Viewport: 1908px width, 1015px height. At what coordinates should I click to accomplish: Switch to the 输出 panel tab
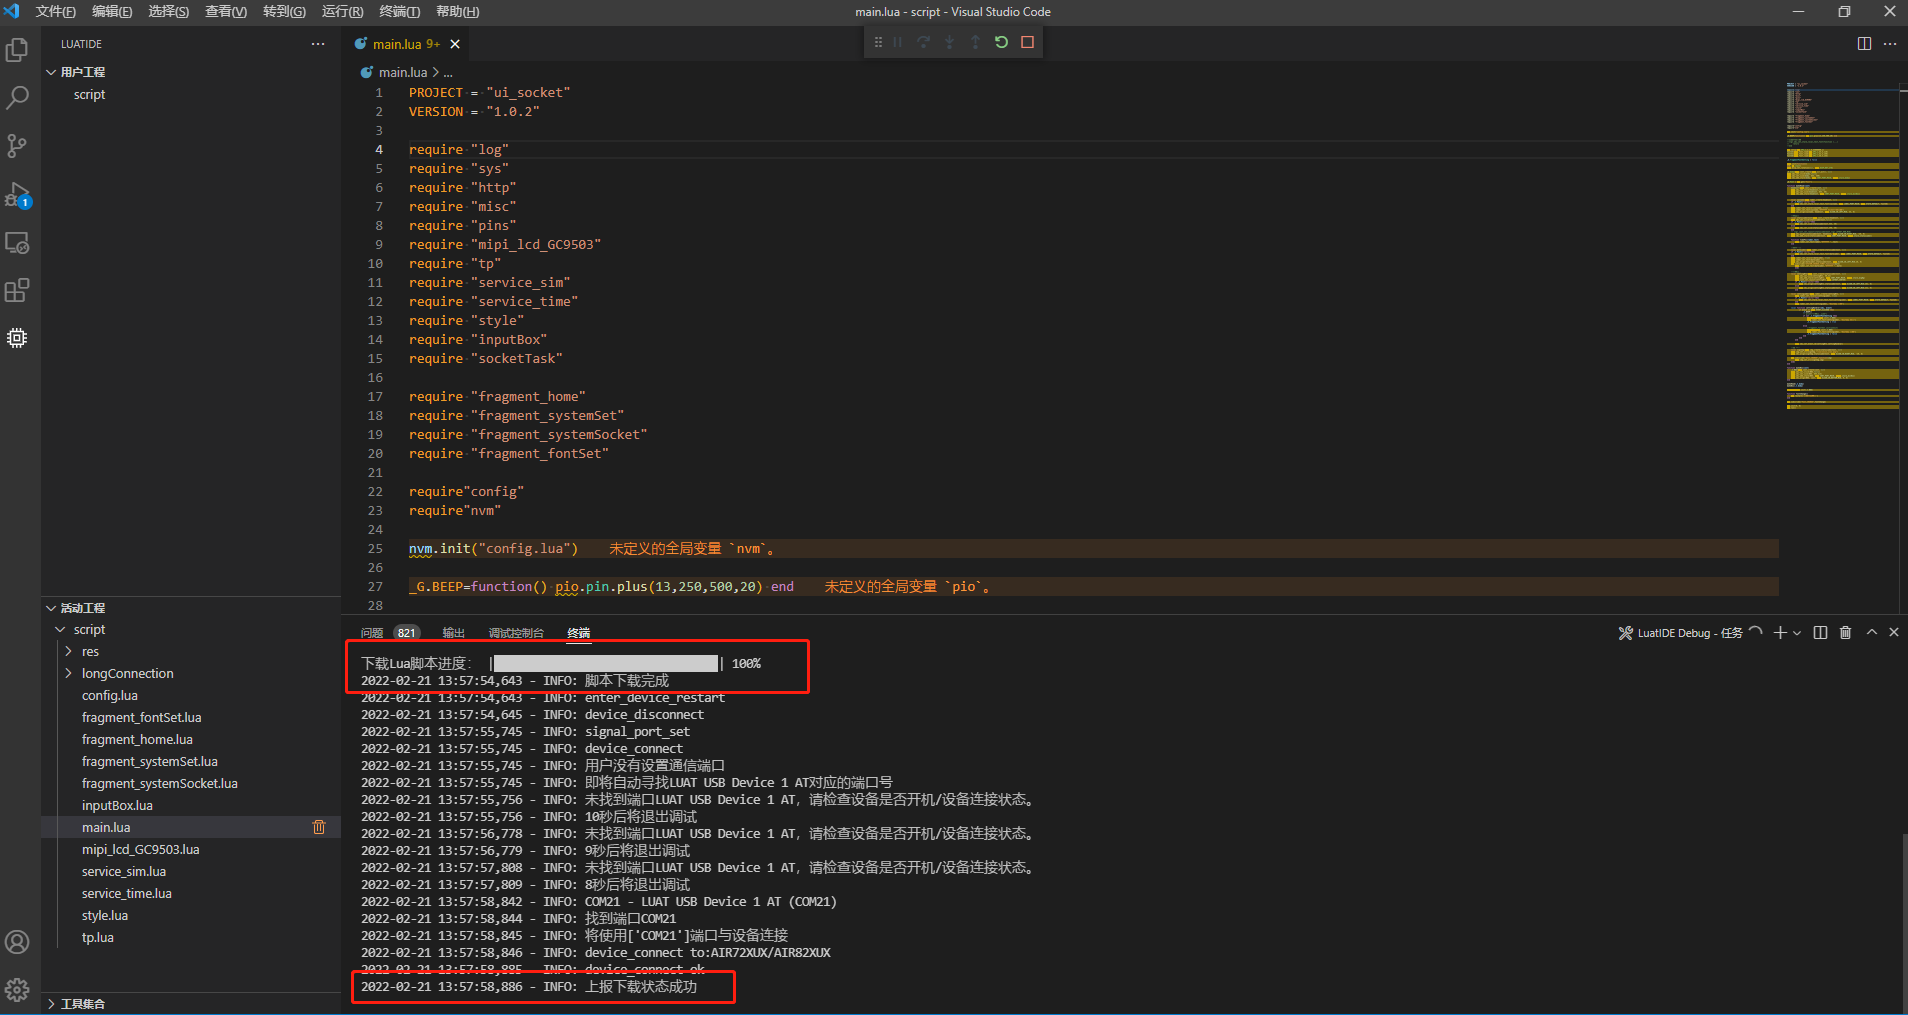click(454, 633)
